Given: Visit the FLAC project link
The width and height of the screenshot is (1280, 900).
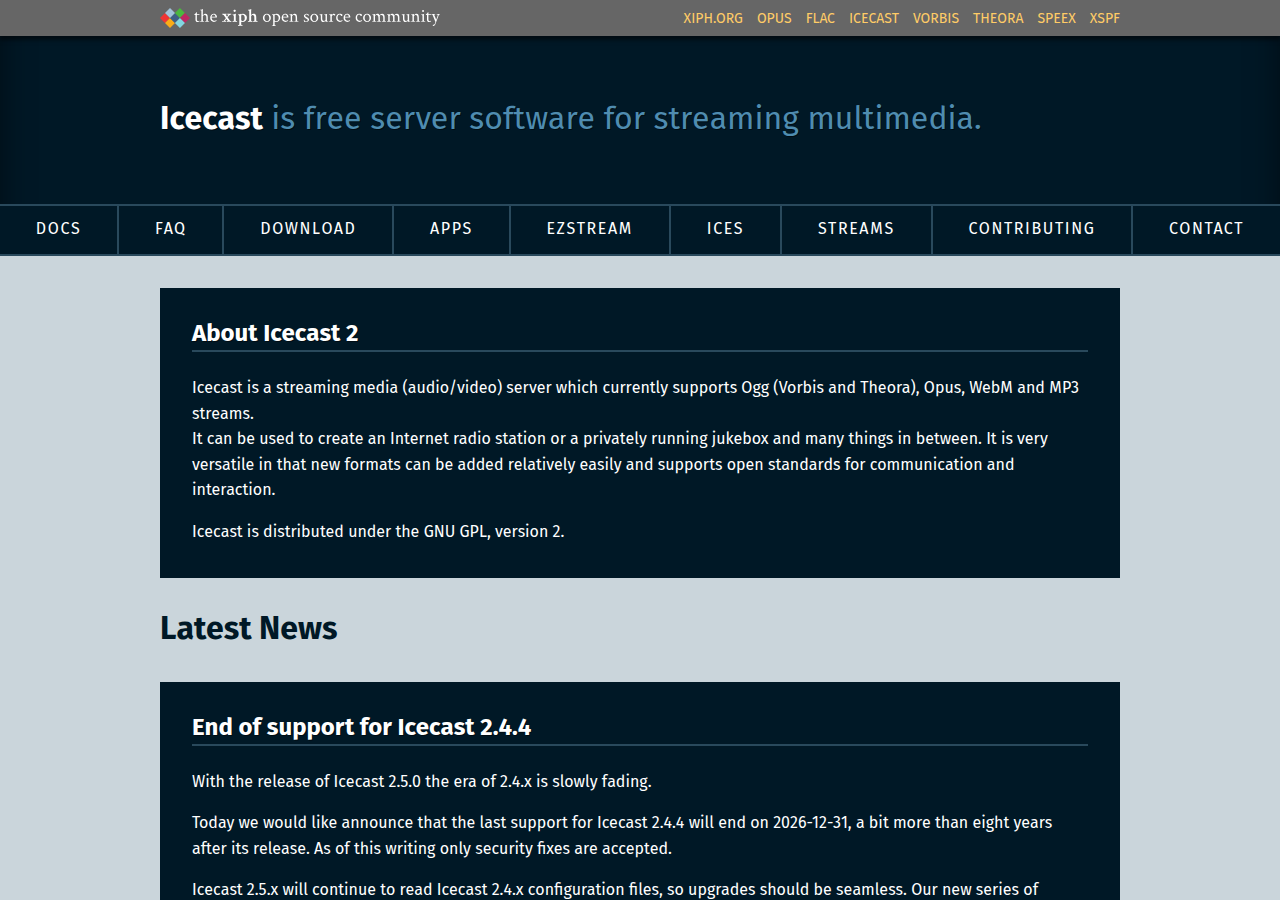Looking at the screenshot, I should [x=820, y=18].
